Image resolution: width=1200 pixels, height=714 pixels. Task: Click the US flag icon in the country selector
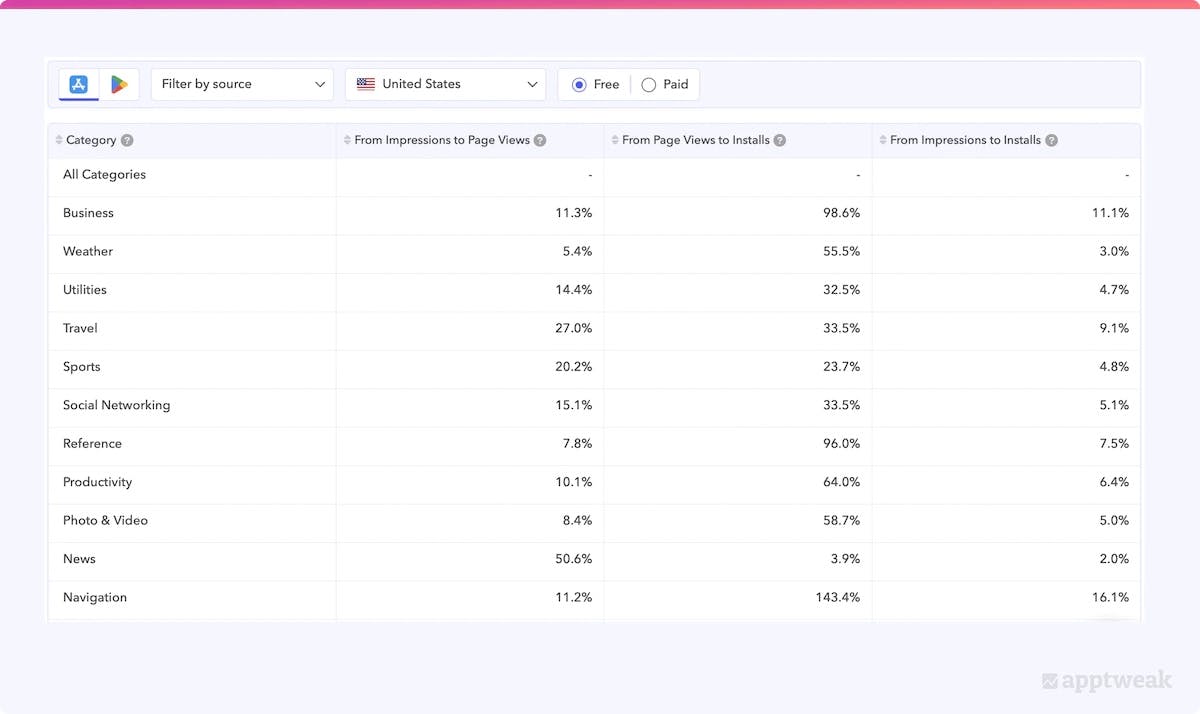(x=366, y=84)
